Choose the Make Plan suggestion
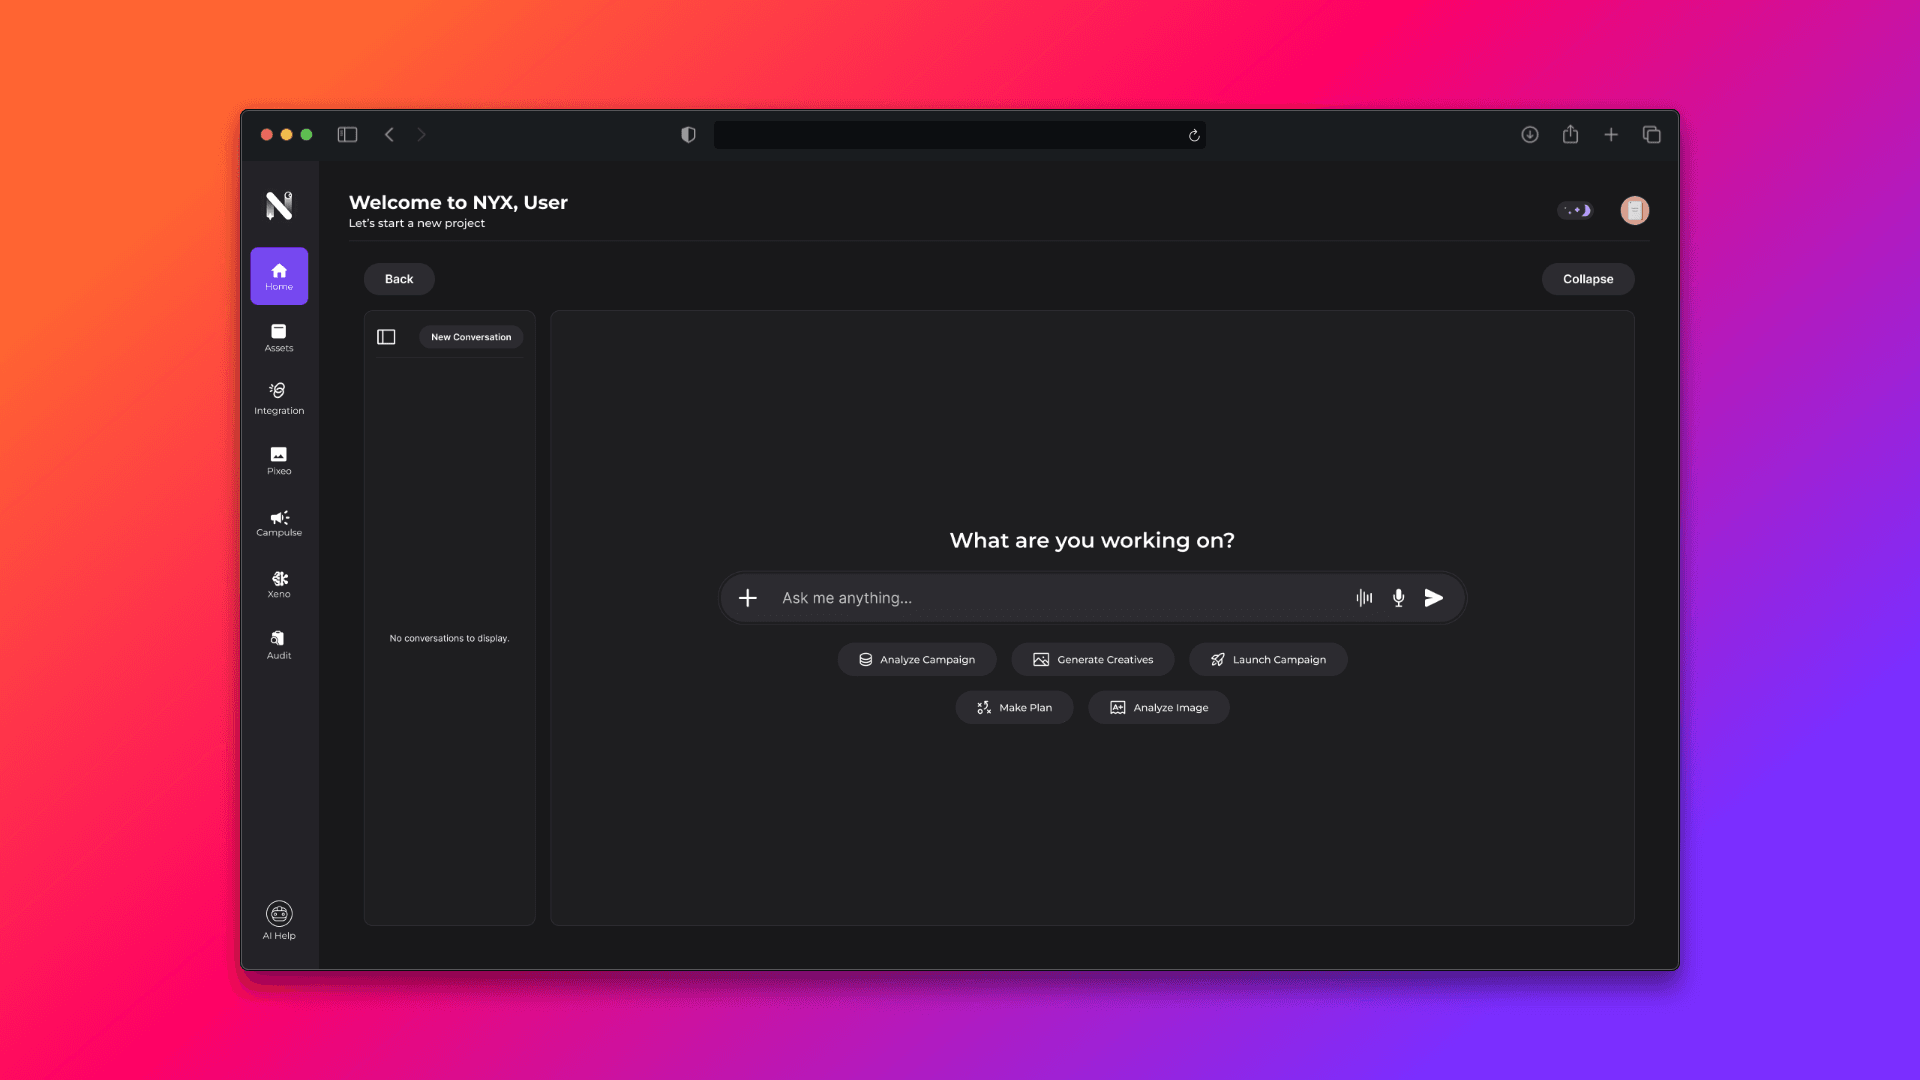This screenshot has width=1920, height=1080. [x=1014, y=708]
